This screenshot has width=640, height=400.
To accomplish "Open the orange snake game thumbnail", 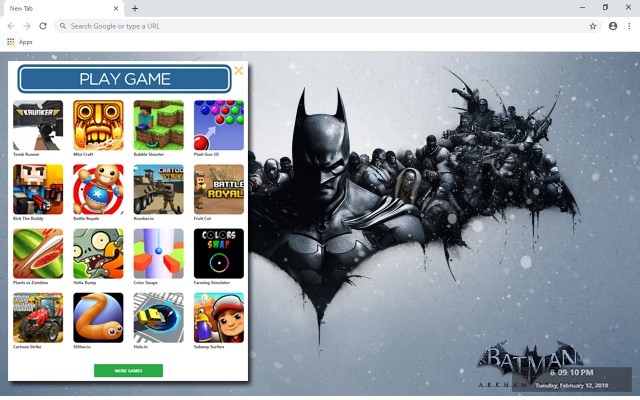I will tap(98, 318).
